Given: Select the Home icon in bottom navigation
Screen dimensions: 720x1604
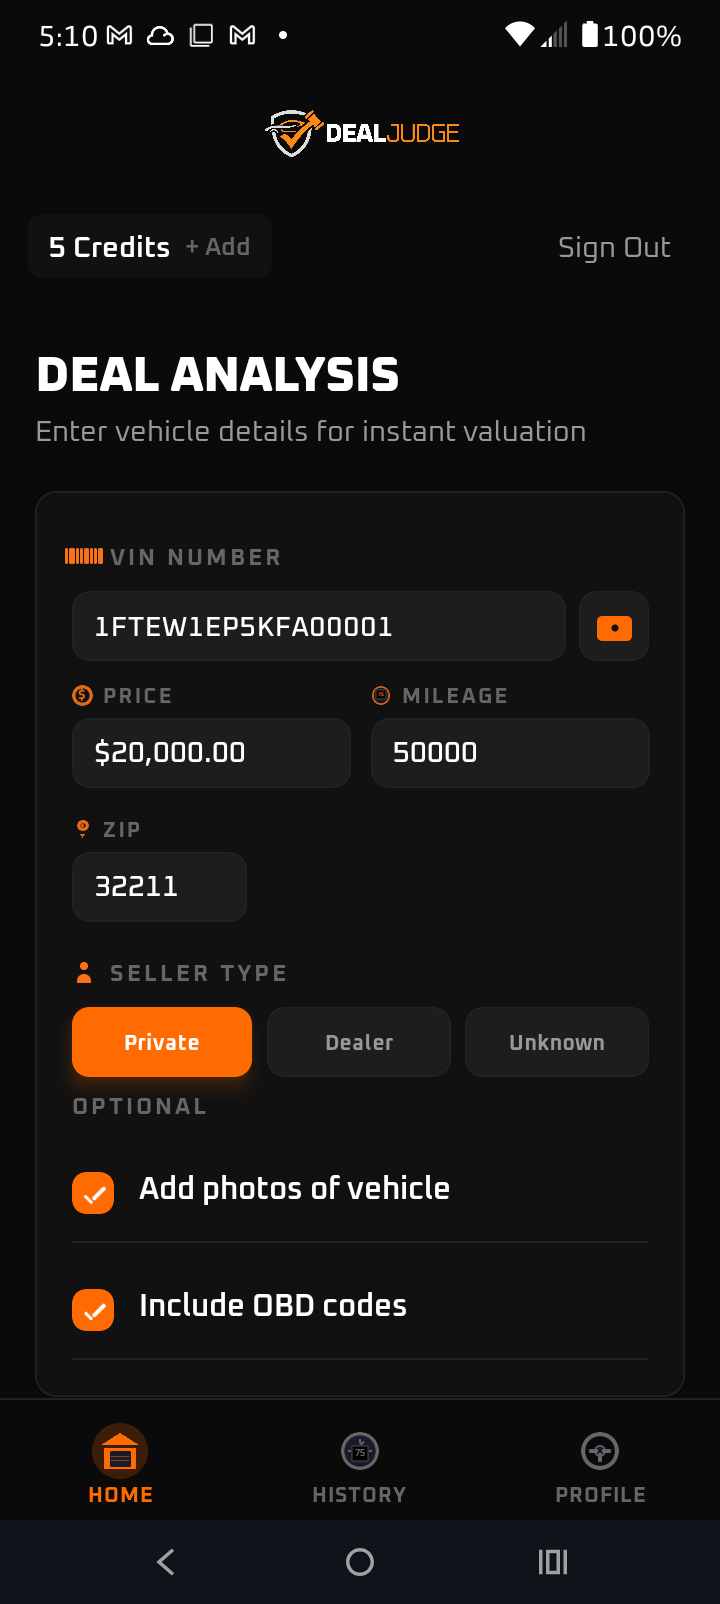Looking at the screenshot, I should coord(120,1450).
